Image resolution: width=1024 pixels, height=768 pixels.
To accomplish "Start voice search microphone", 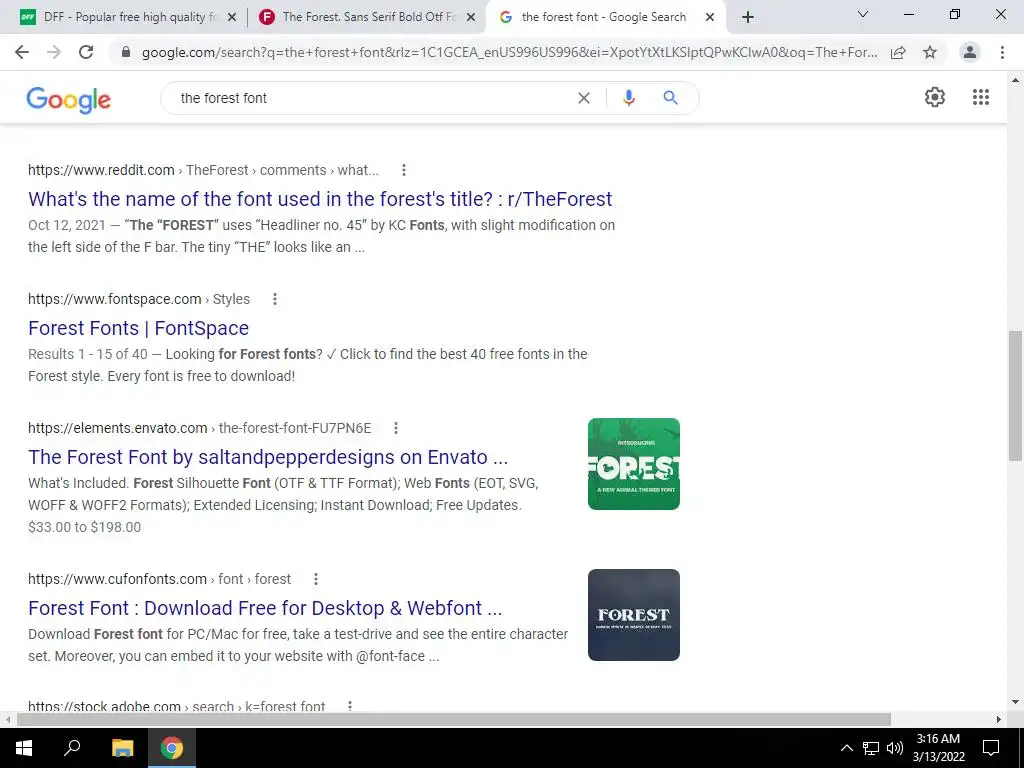I will (628, 98).
